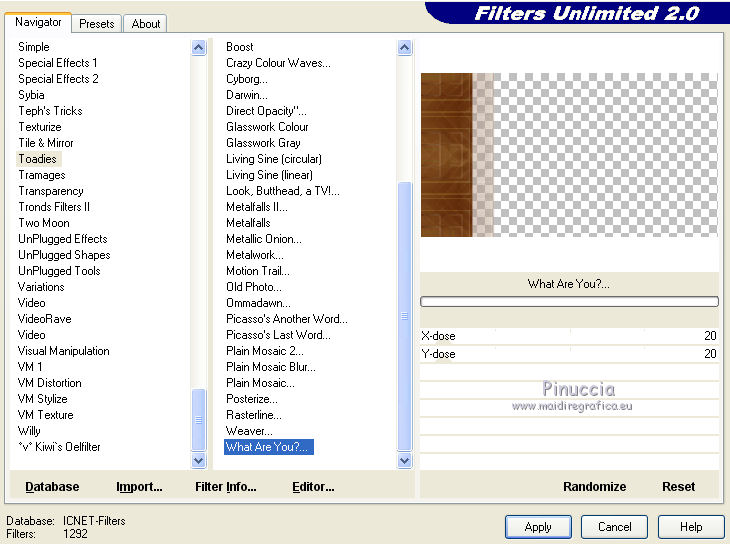
Task: Click the filter list scrollbar thumb
Action: 405,316
